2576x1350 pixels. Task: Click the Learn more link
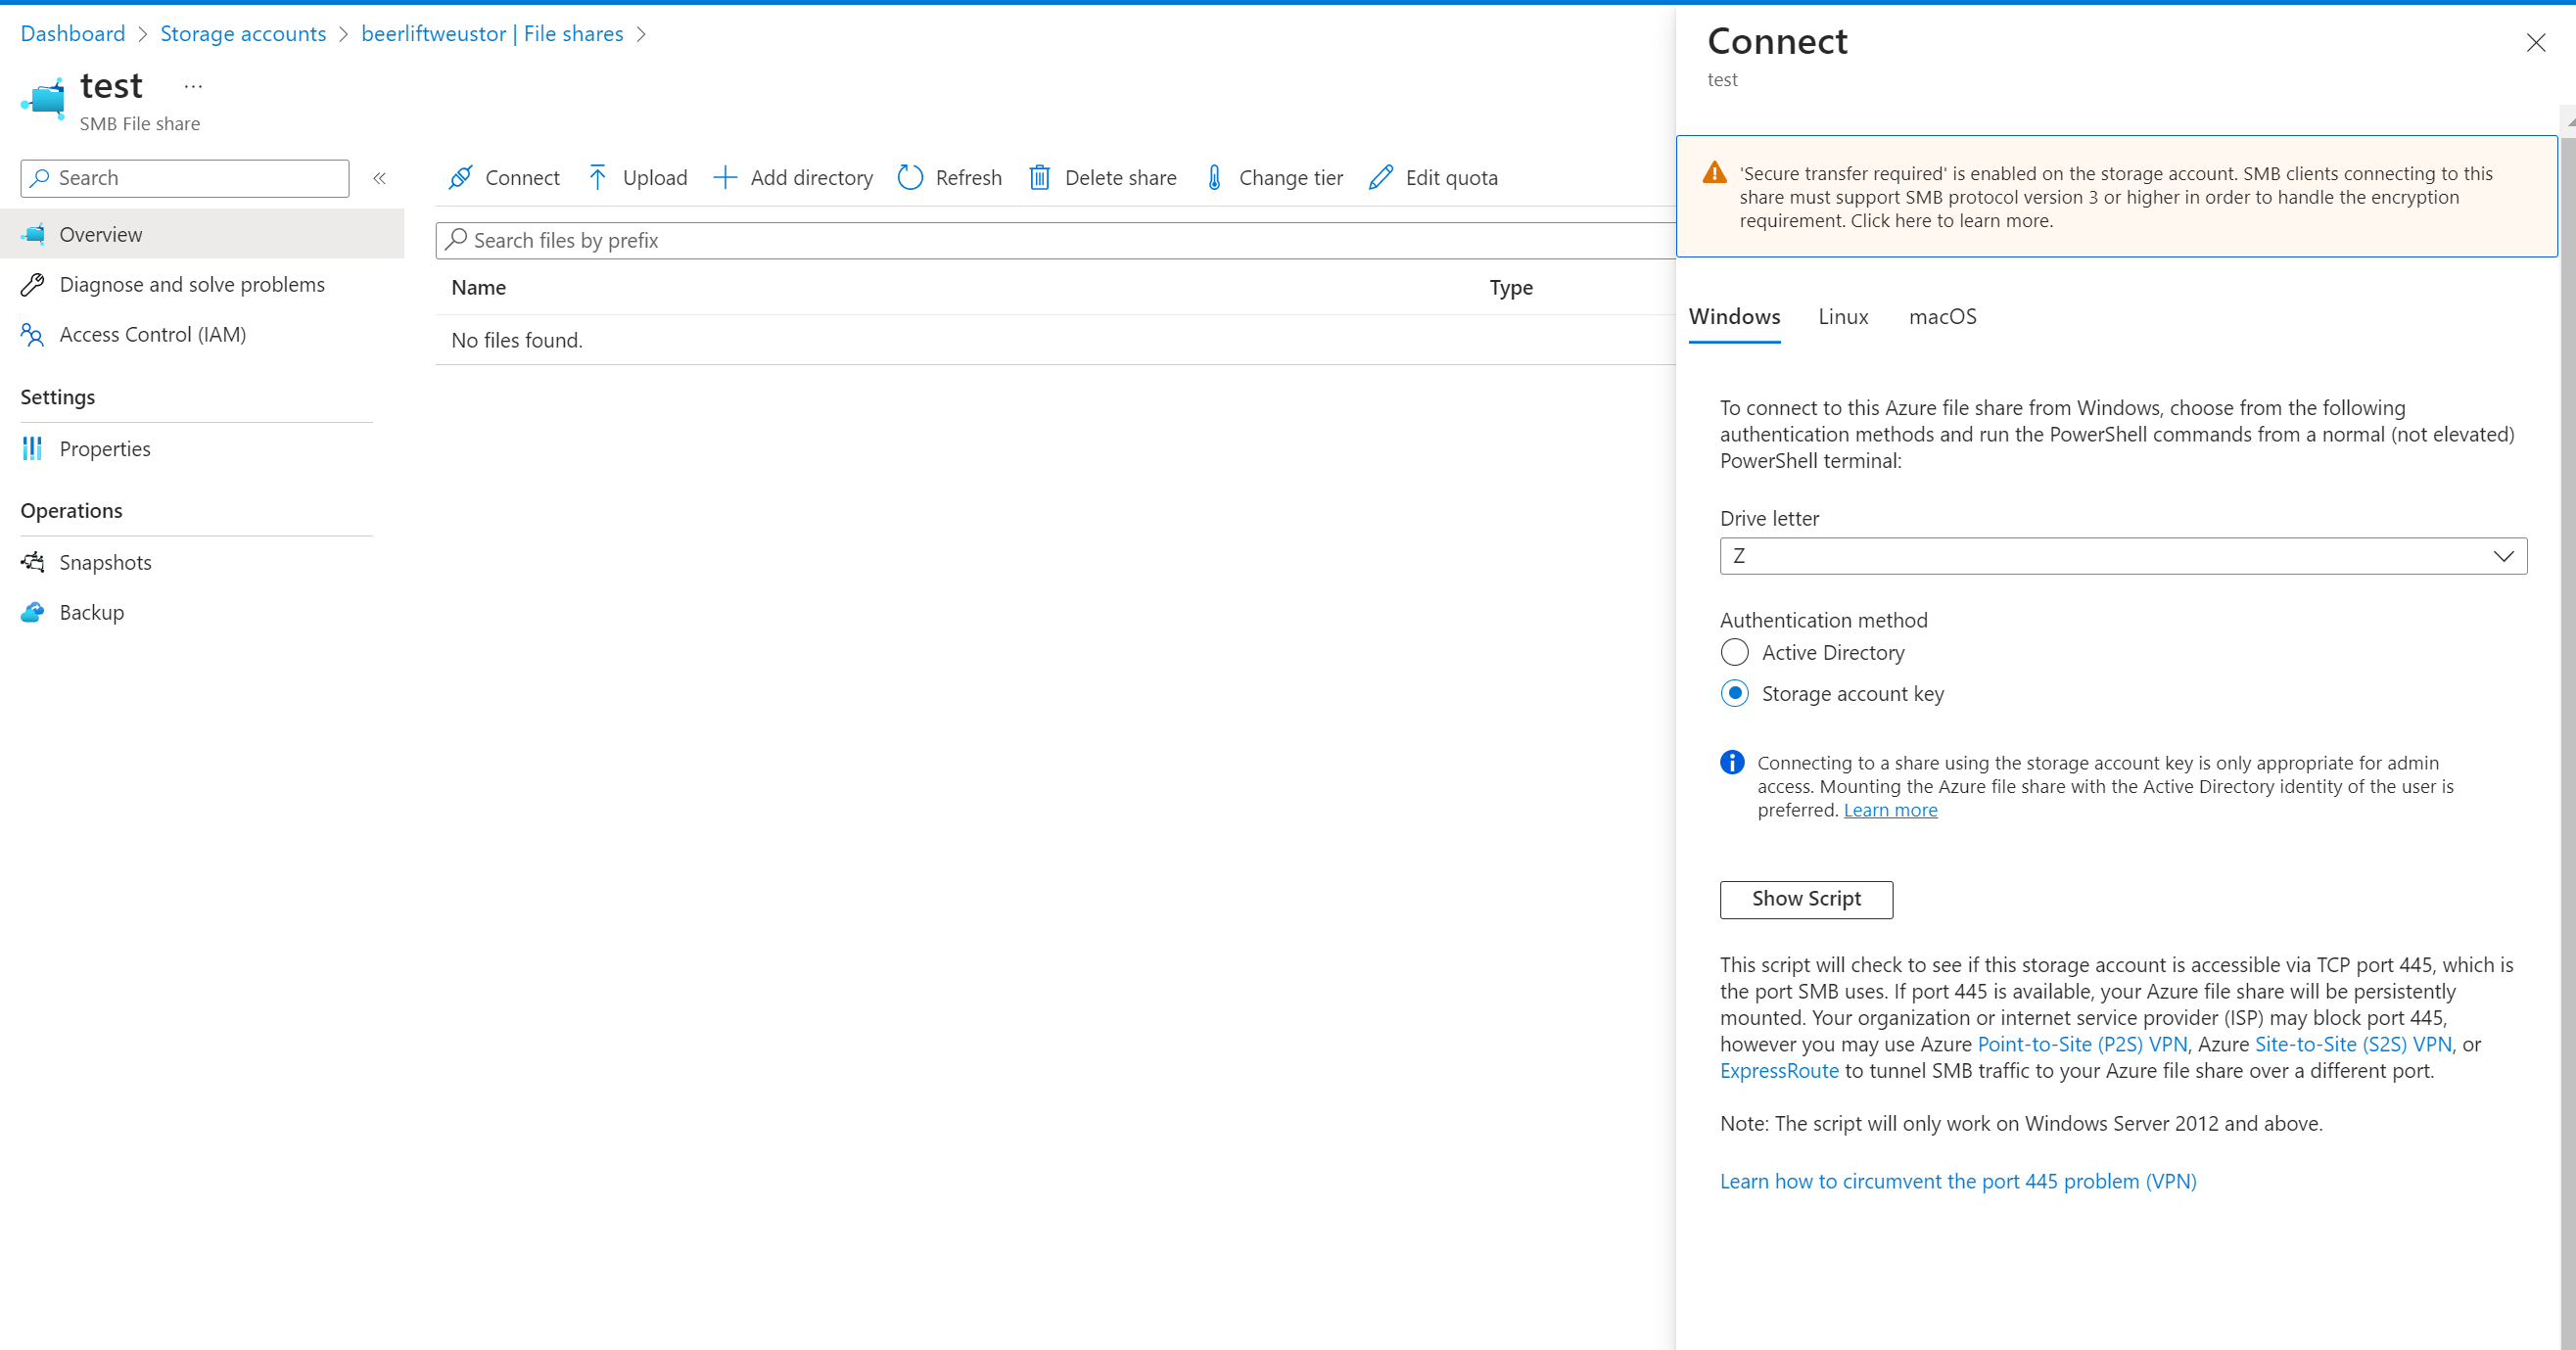(1890, 810)
